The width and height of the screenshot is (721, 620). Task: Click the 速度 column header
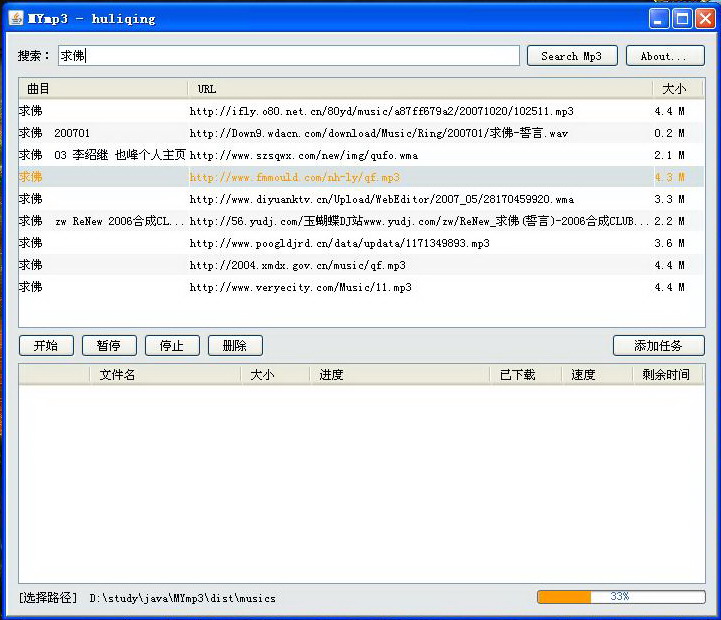(597, 375)
